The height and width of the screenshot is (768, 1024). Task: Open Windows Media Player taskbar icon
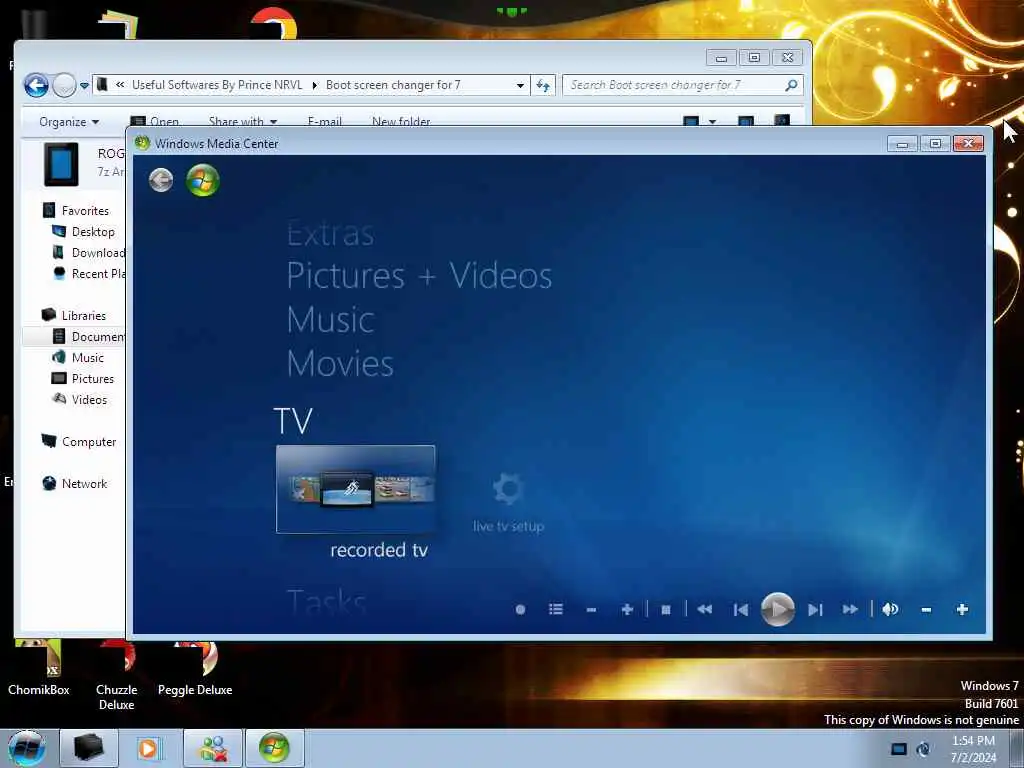(148, 748)
